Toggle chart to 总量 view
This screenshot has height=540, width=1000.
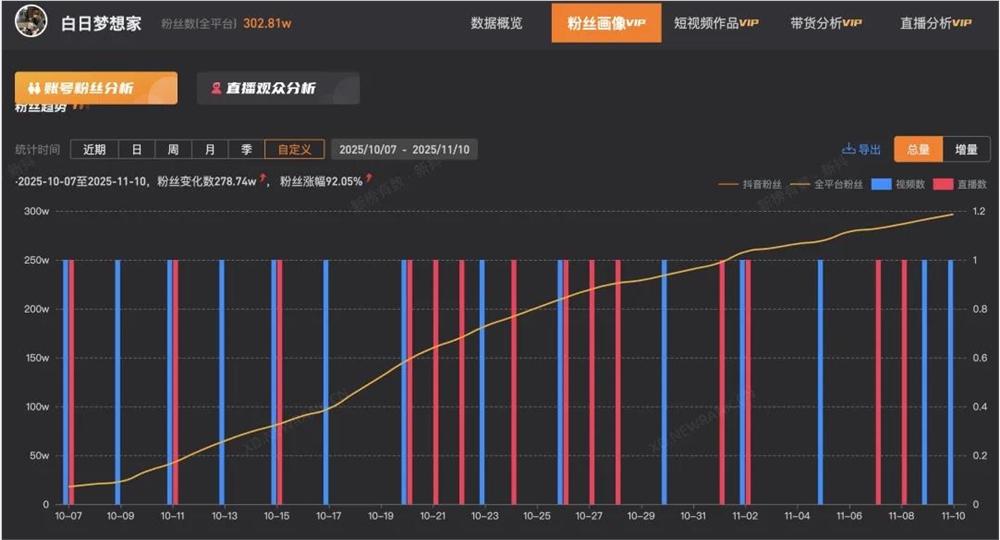pos(918,149)
